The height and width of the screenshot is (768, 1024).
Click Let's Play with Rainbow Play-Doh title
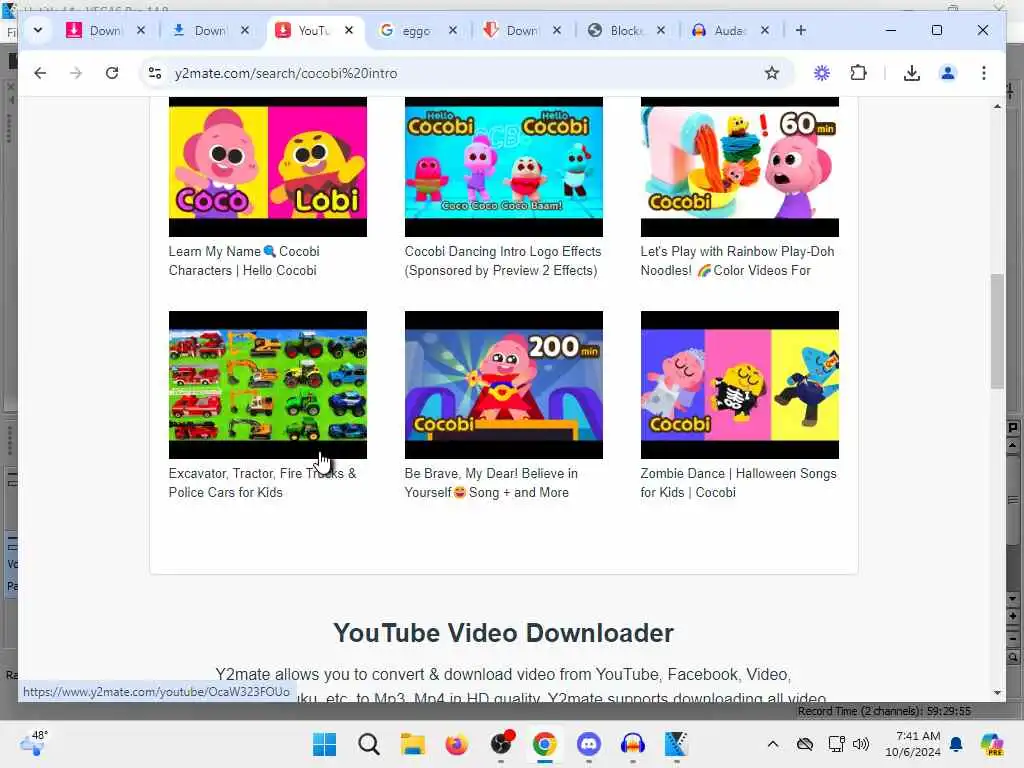coord(737,261)
